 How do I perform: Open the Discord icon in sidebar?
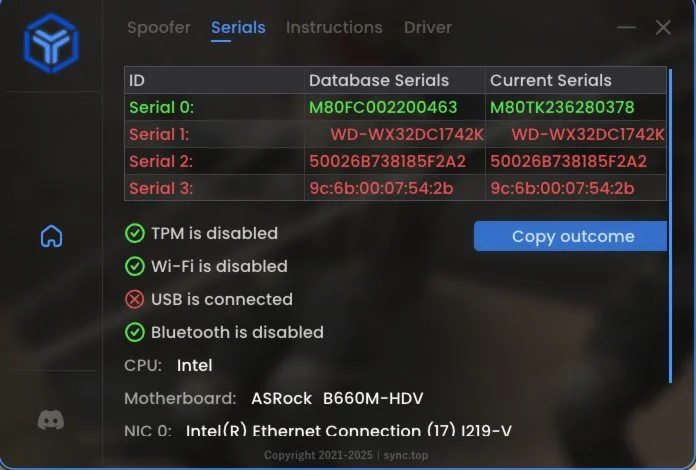point(51,420)
